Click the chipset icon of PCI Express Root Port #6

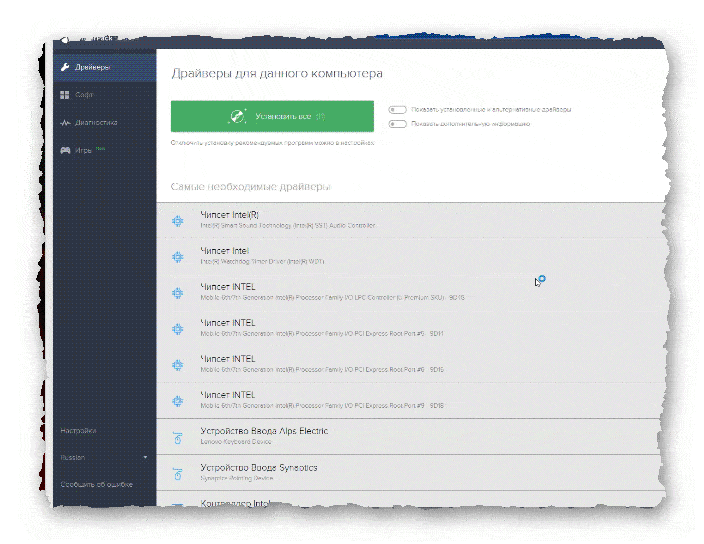coord(178,365)
